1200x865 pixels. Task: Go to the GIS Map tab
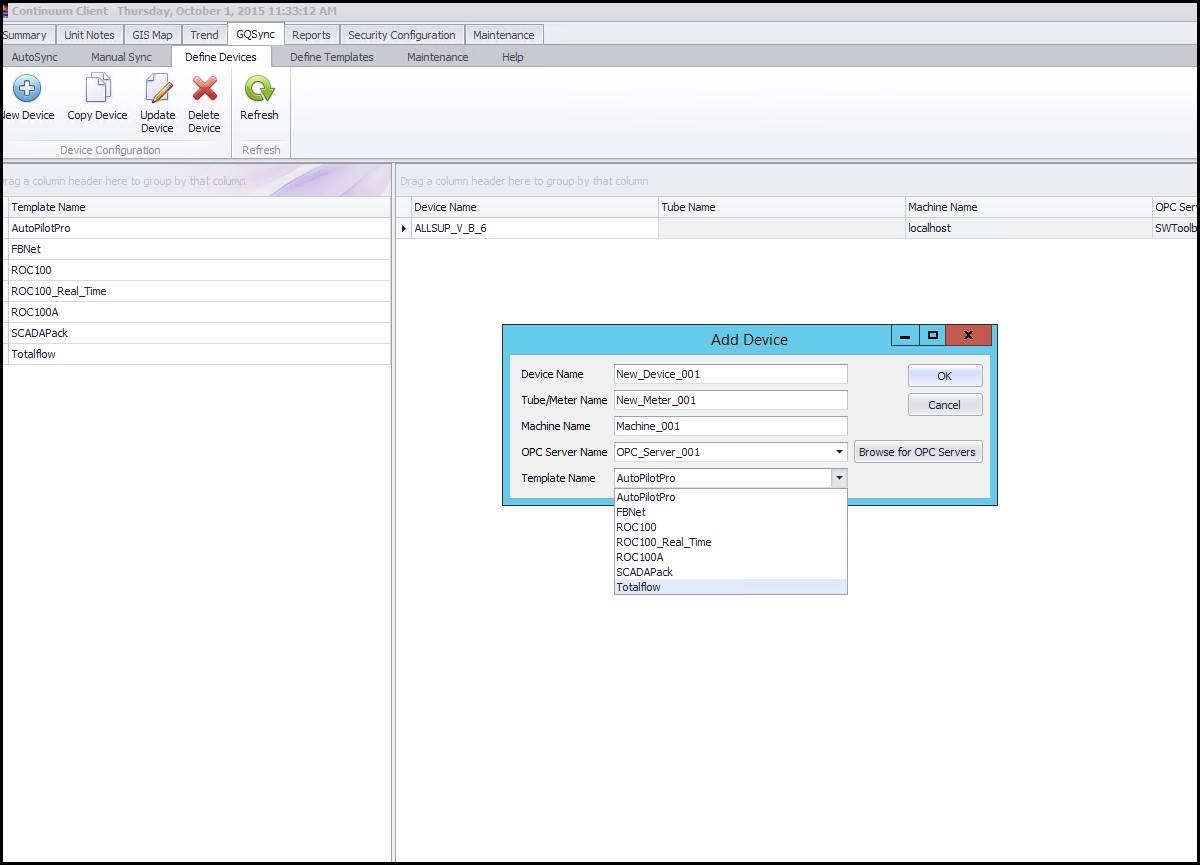[152, 35]
